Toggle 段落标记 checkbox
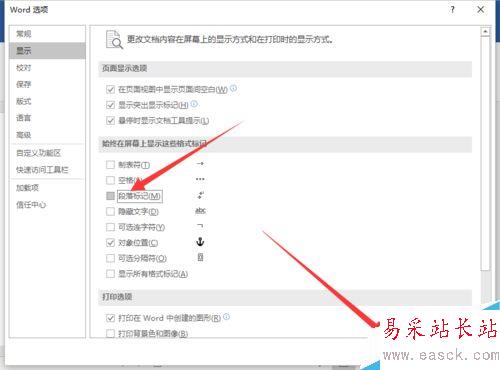Viewport: 500px width, 370px height. [x=110, y=196]
